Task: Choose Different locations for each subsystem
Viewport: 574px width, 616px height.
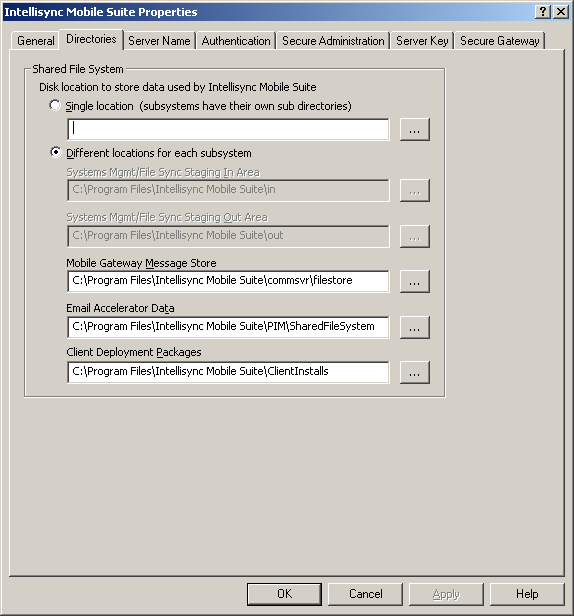Action: pyautogui.click(x=55, y=152)
